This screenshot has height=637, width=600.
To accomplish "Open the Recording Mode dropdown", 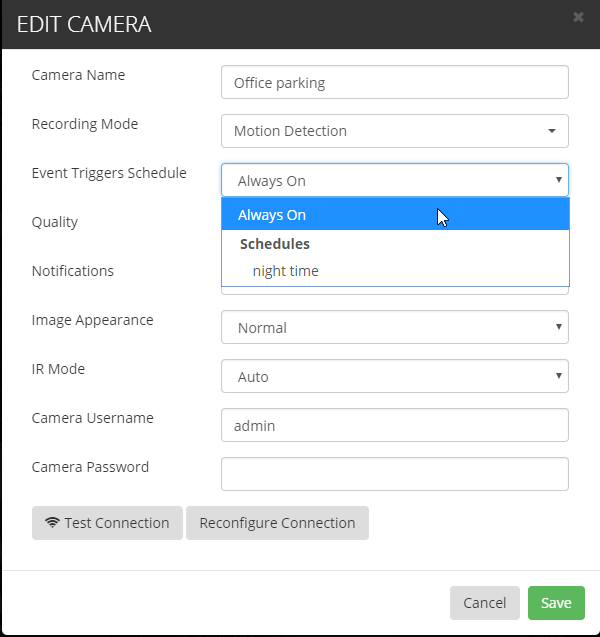I will (394, 131).
